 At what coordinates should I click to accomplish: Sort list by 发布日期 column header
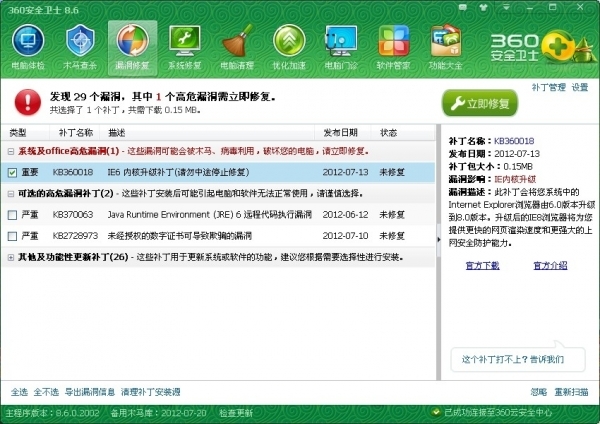pyautogui.click(x=339, y=132)
